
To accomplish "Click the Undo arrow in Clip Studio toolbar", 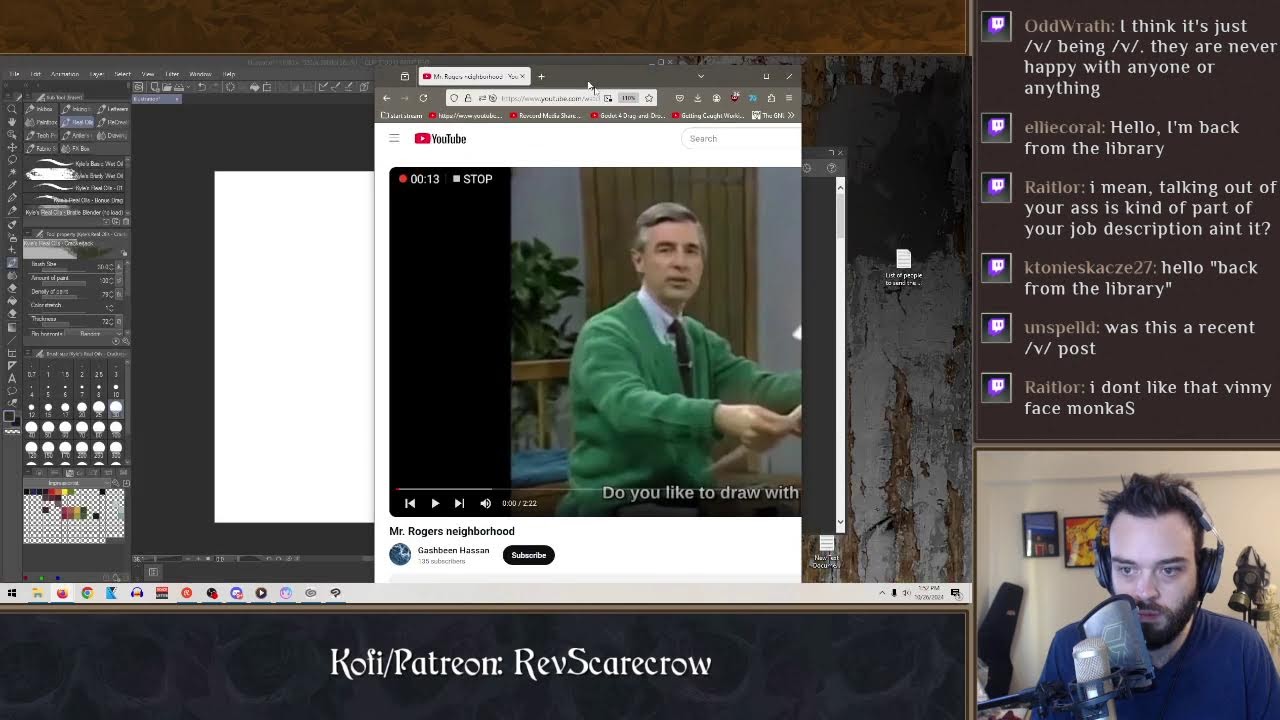I will point(201,87).
